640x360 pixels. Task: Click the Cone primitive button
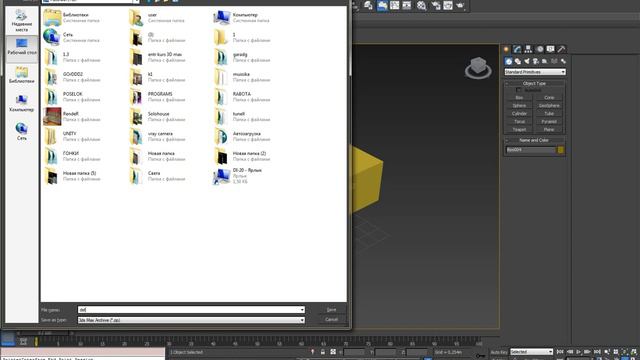[549, 98]
